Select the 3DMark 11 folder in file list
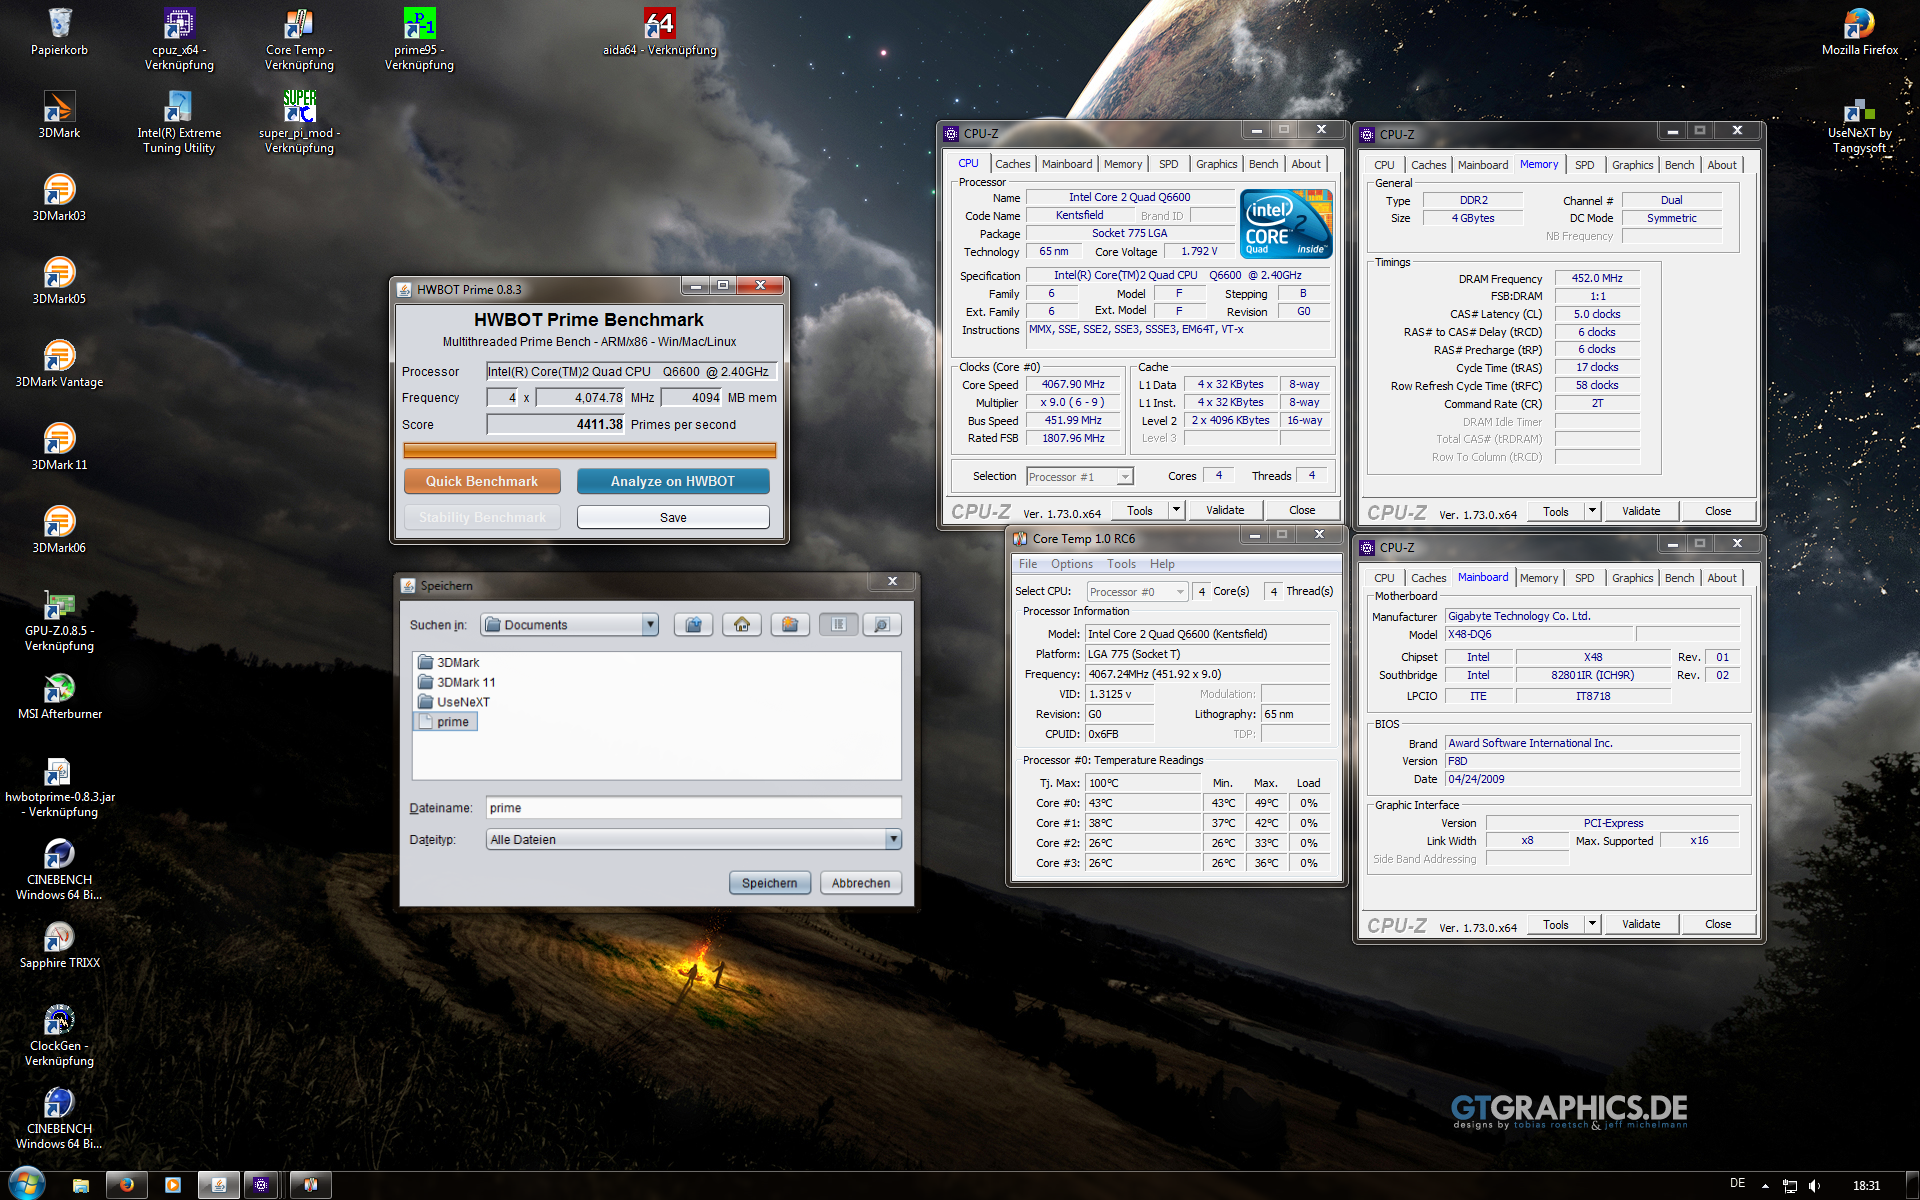 [456, 682]
